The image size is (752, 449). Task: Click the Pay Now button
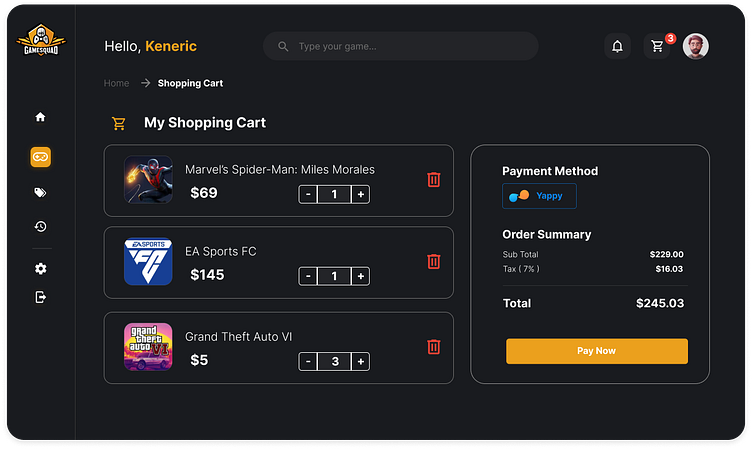(x=596, y=351)
